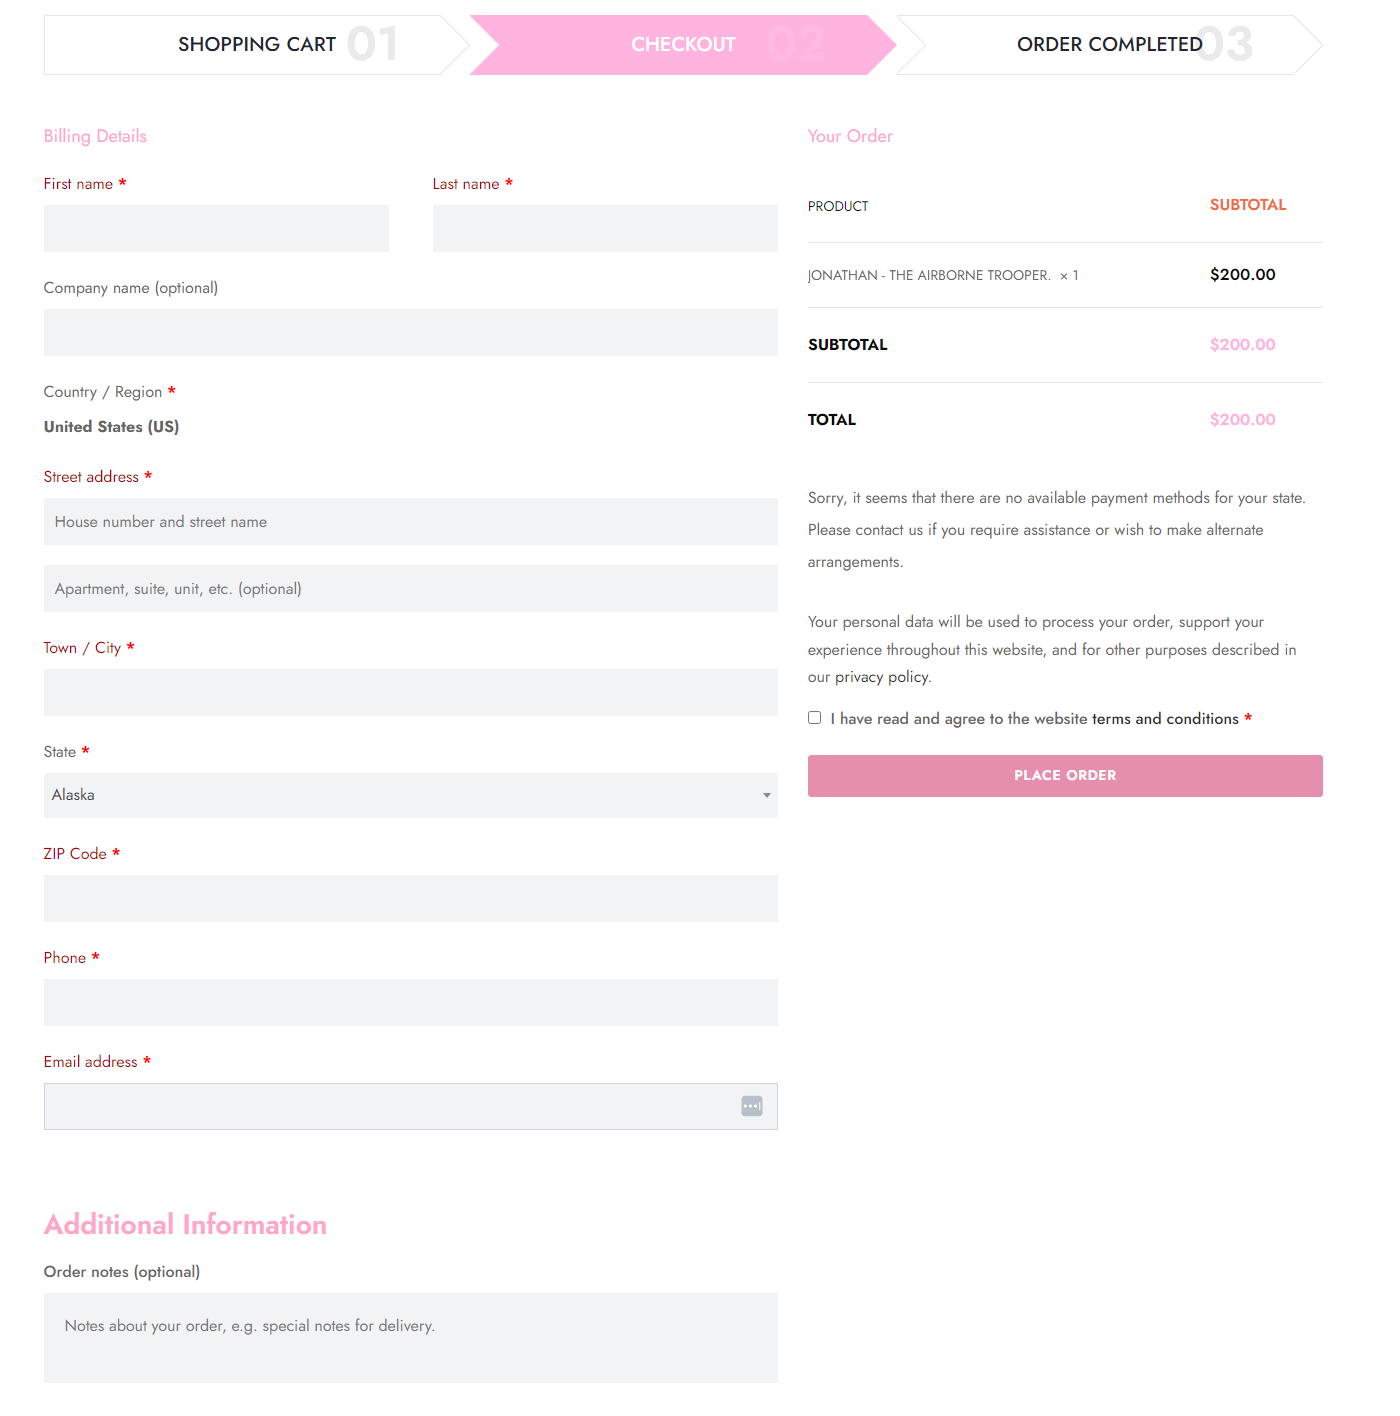Click the House number and street name field
The width and height of the screenshot is (1400, 1416).
[x=410, y=522]
